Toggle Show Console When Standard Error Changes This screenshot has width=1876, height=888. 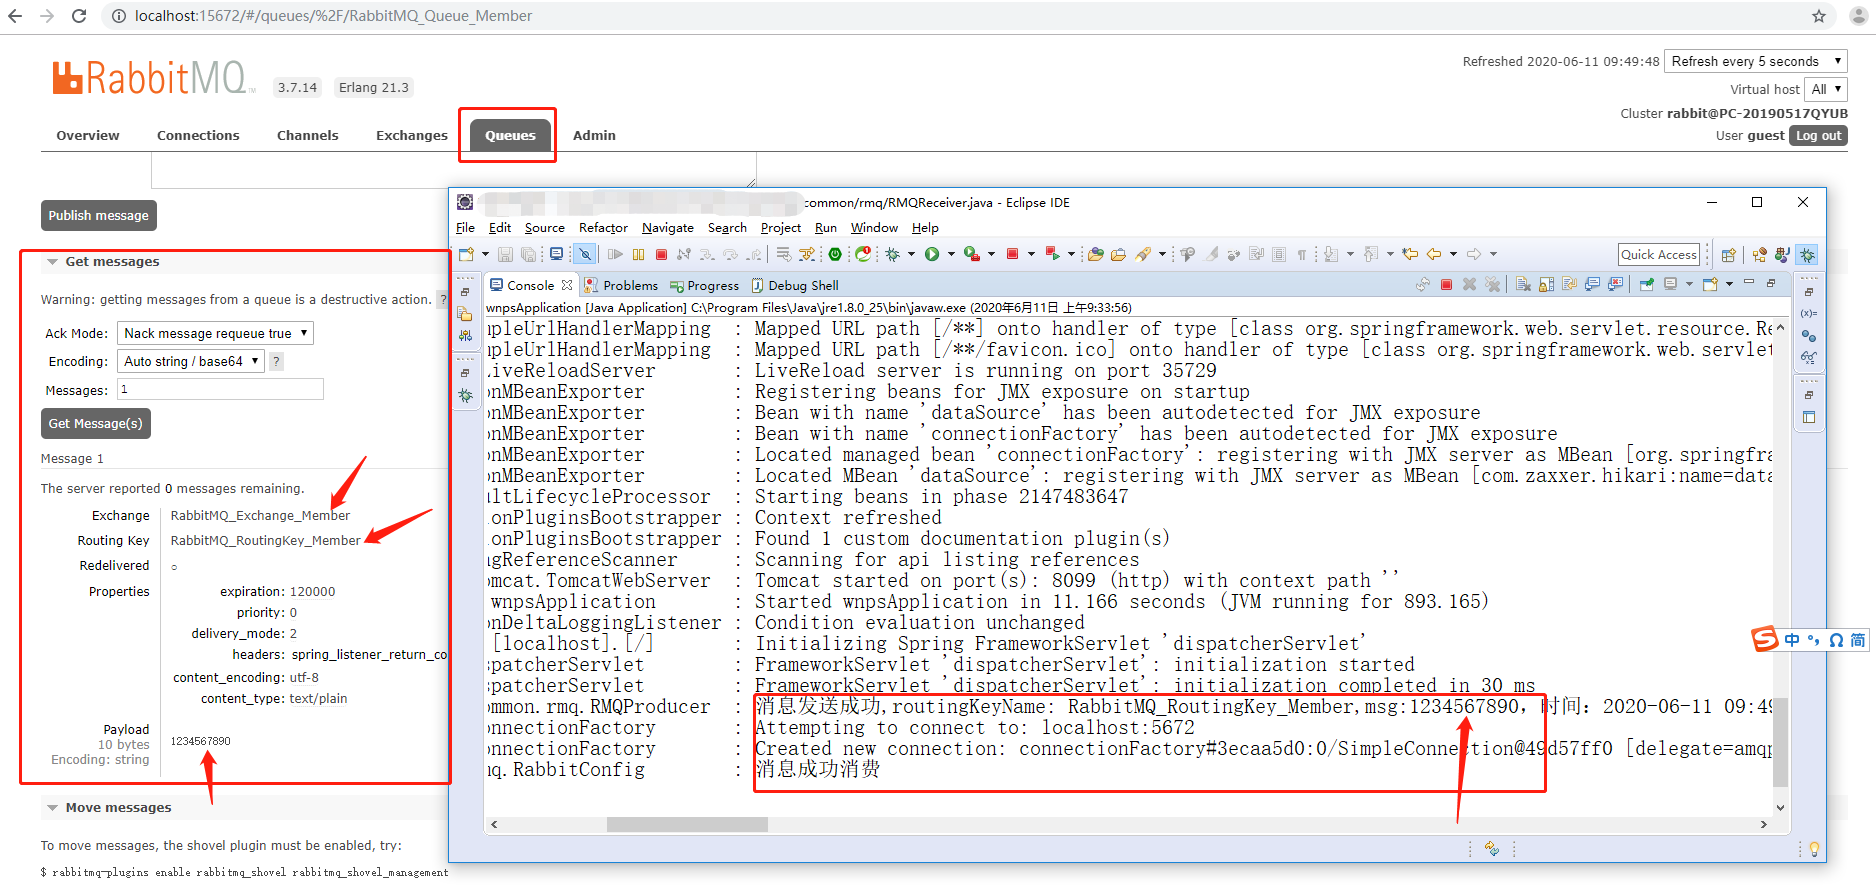1615,285
